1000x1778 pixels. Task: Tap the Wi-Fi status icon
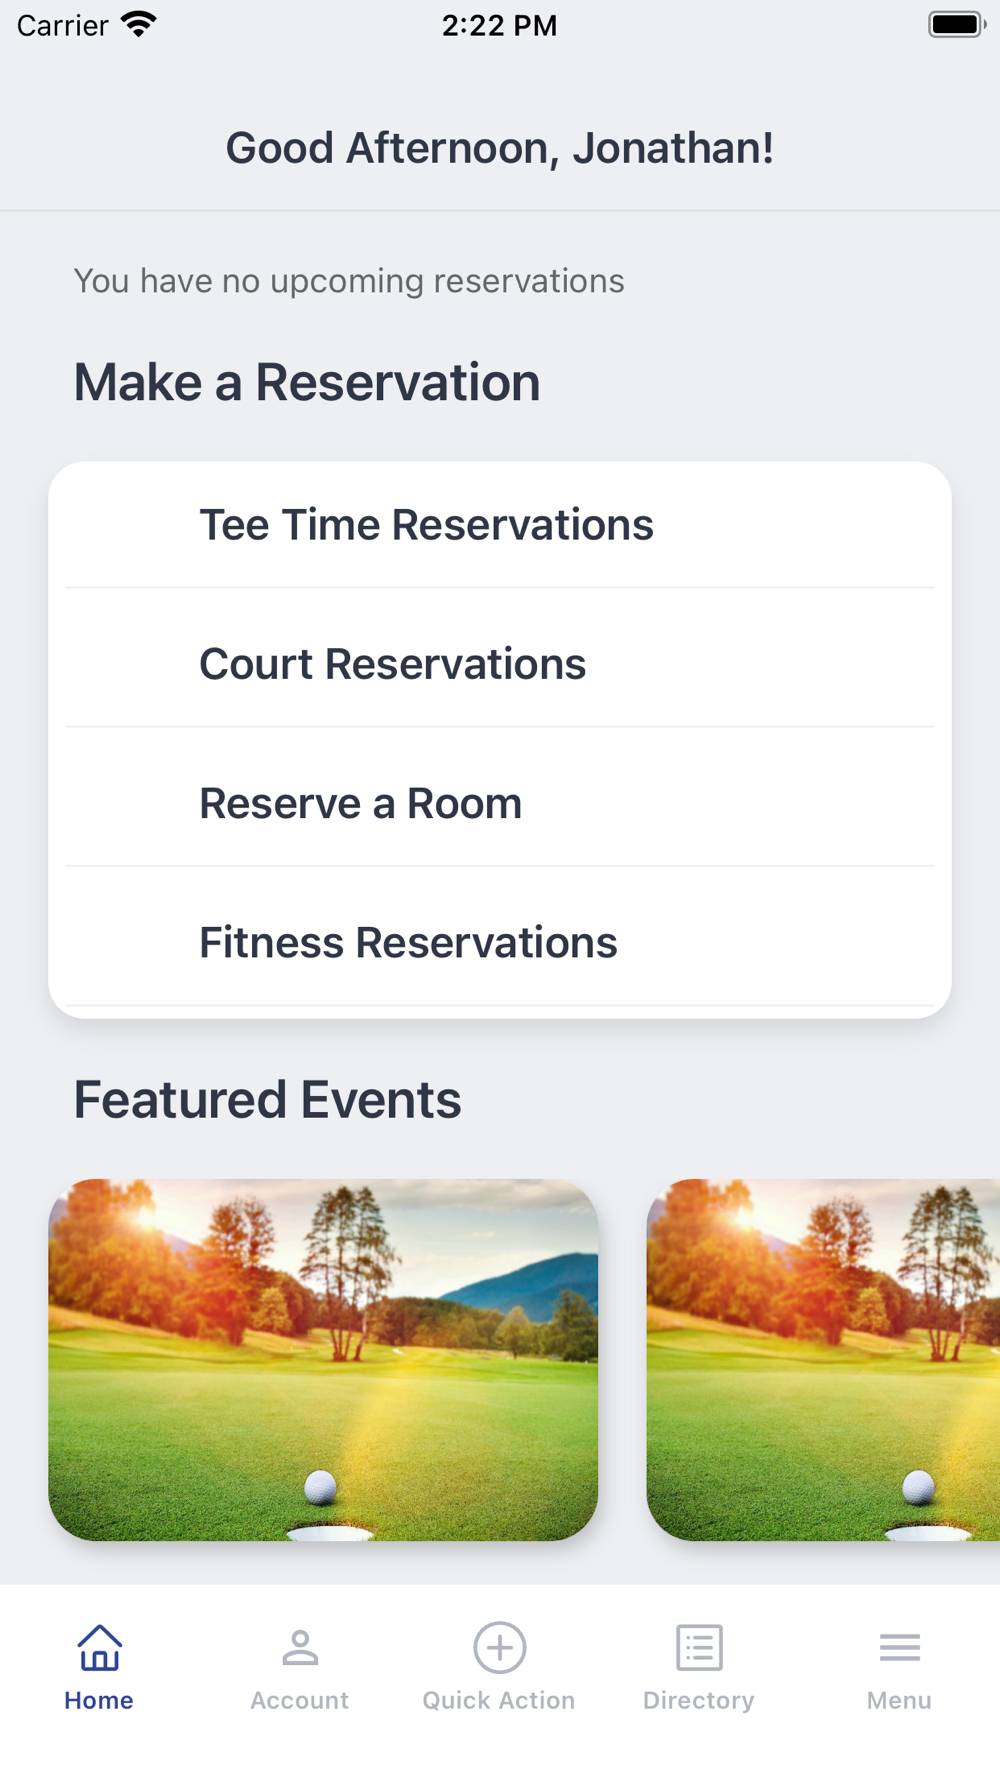tap(139, 24)
